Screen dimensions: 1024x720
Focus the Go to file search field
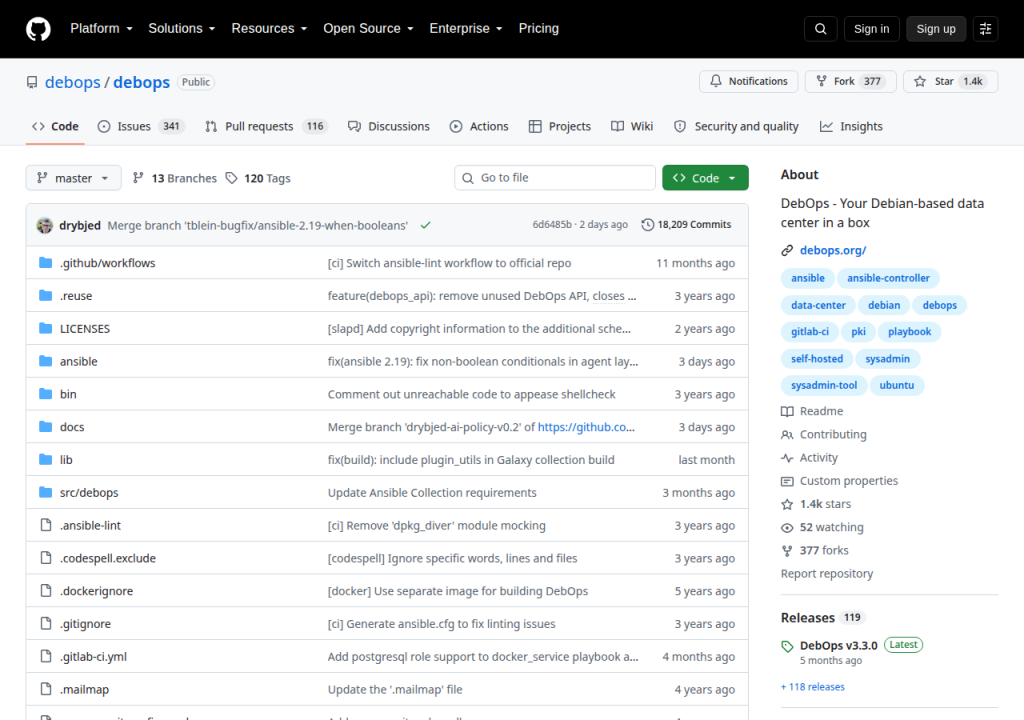pos(554,178)
